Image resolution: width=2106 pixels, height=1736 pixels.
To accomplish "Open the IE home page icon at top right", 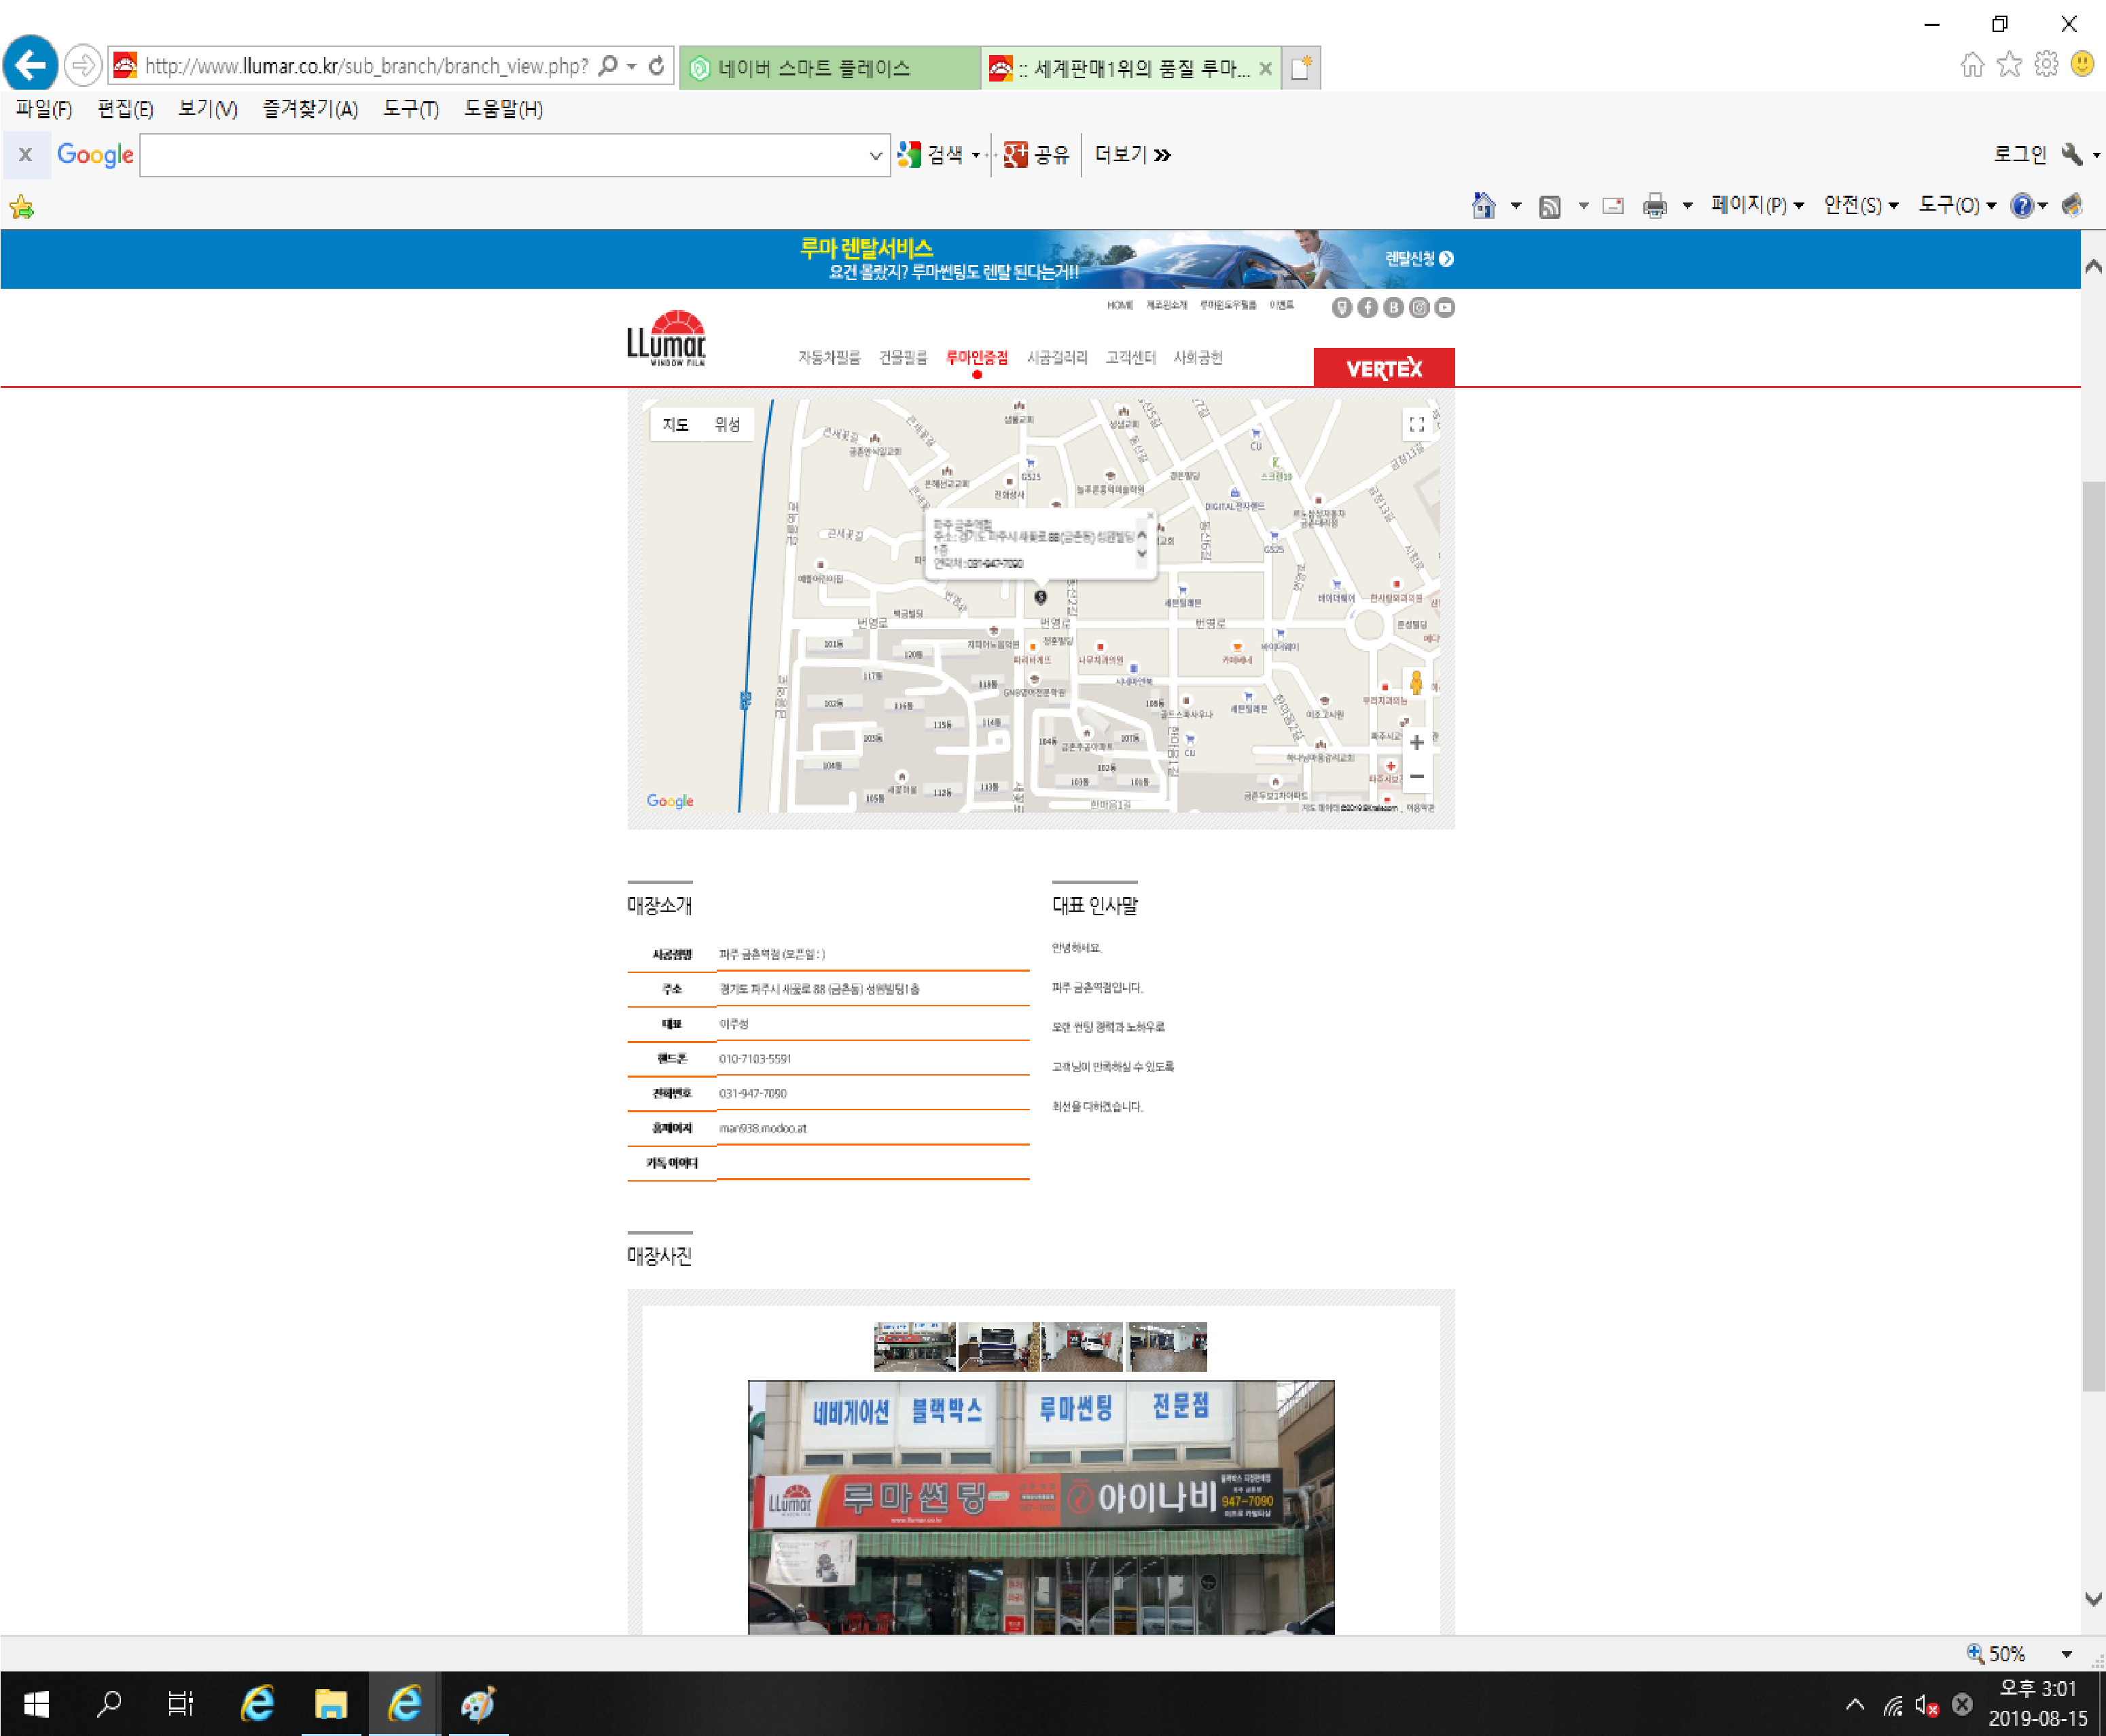I will tap(1972, 65).
